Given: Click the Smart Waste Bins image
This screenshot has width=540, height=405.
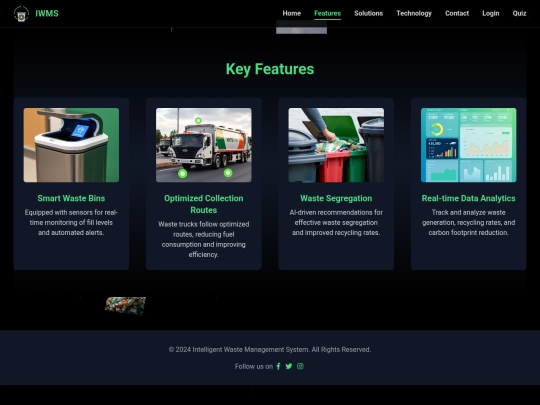Looking at the screenshot, I should click(x=71, y=145).
